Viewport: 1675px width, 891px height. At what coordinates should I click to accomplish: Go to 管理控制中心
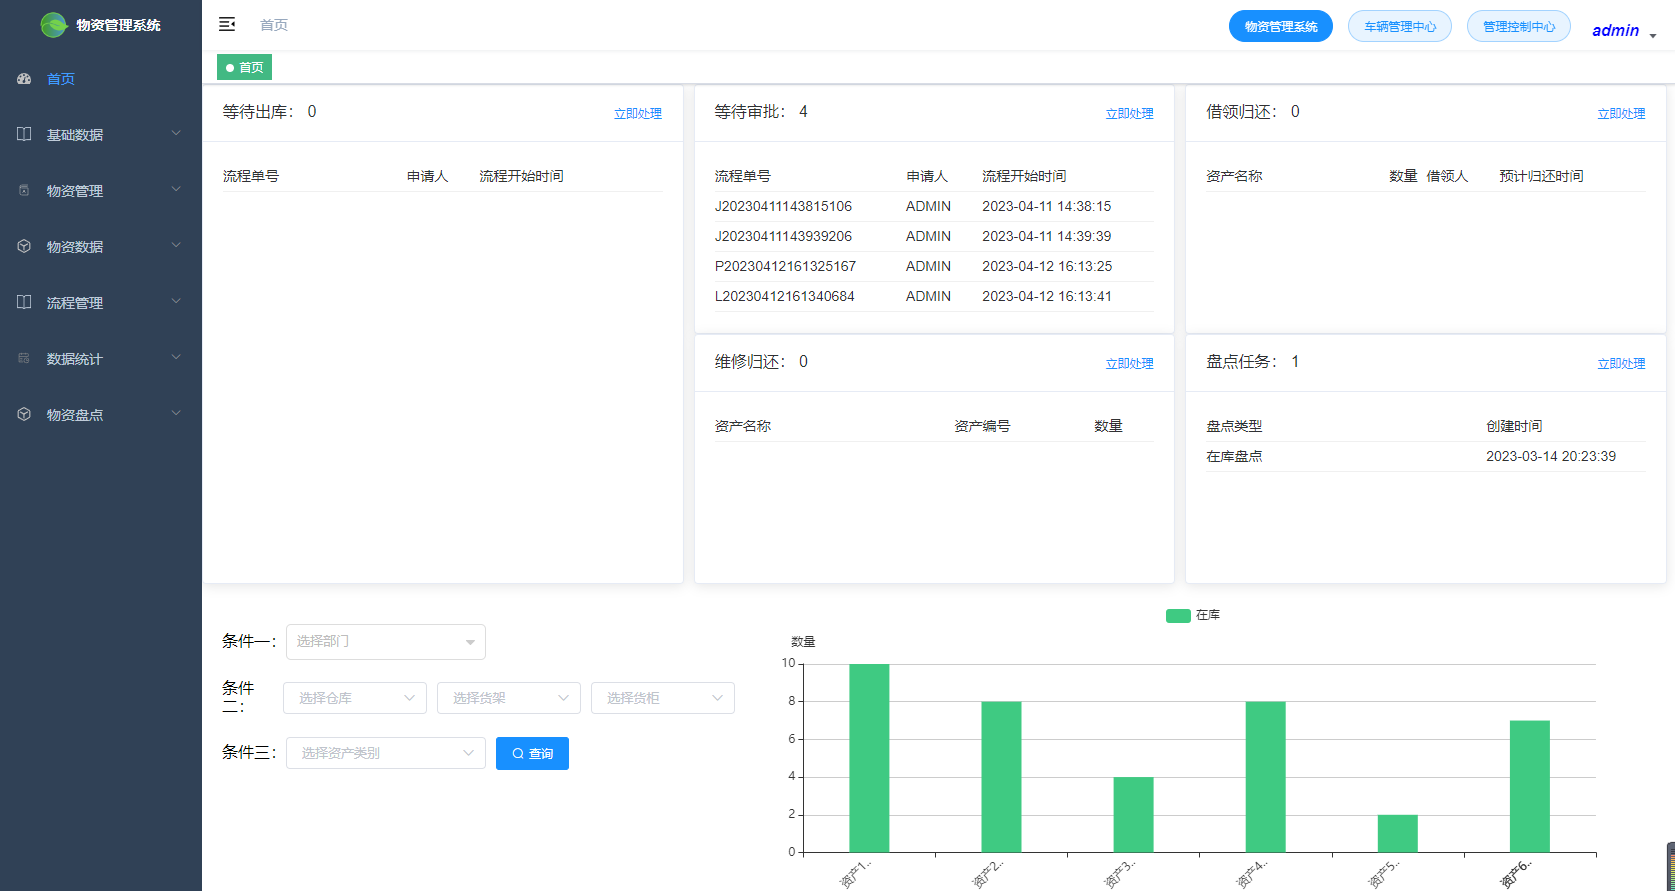(x=1519, y=26)
